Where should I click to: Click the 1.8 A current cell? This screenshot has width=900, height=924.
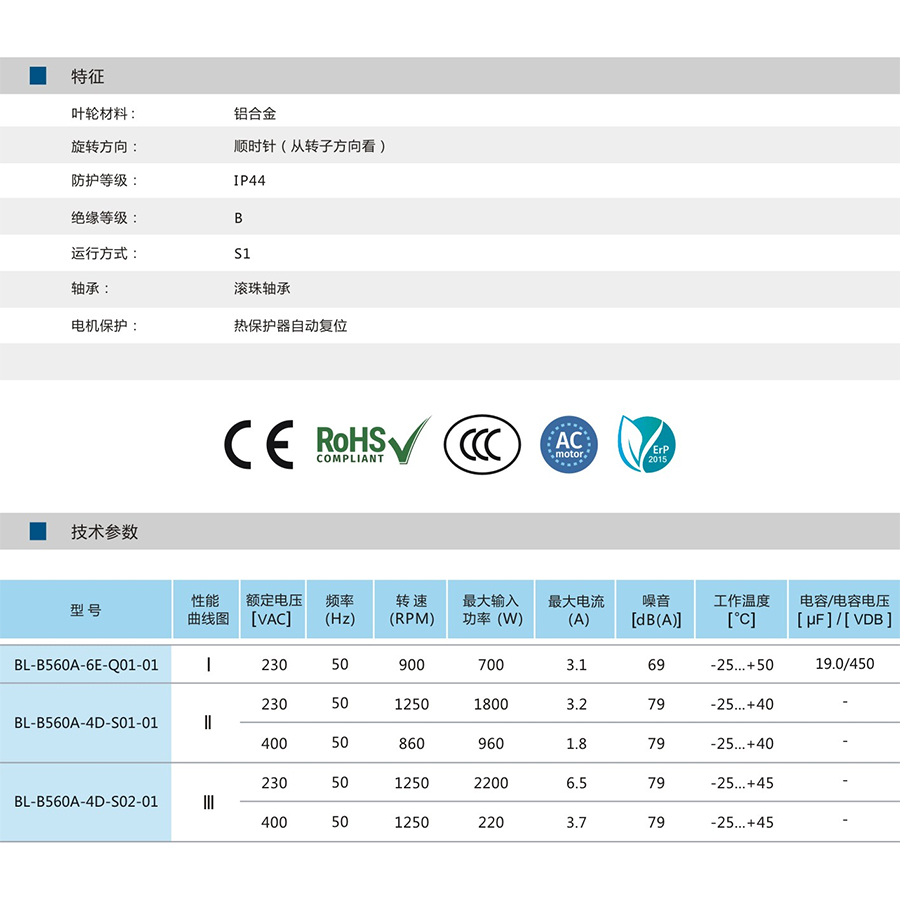(576, 744)
